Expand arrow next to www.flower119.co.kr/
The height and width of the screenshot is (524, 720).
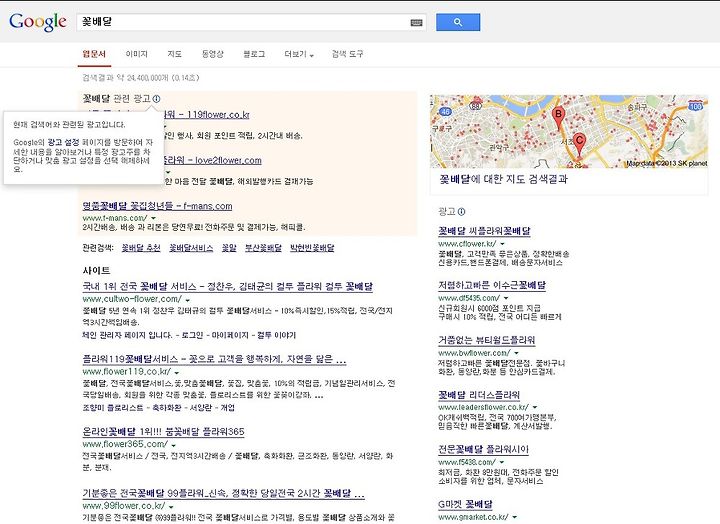pos(177,372)
